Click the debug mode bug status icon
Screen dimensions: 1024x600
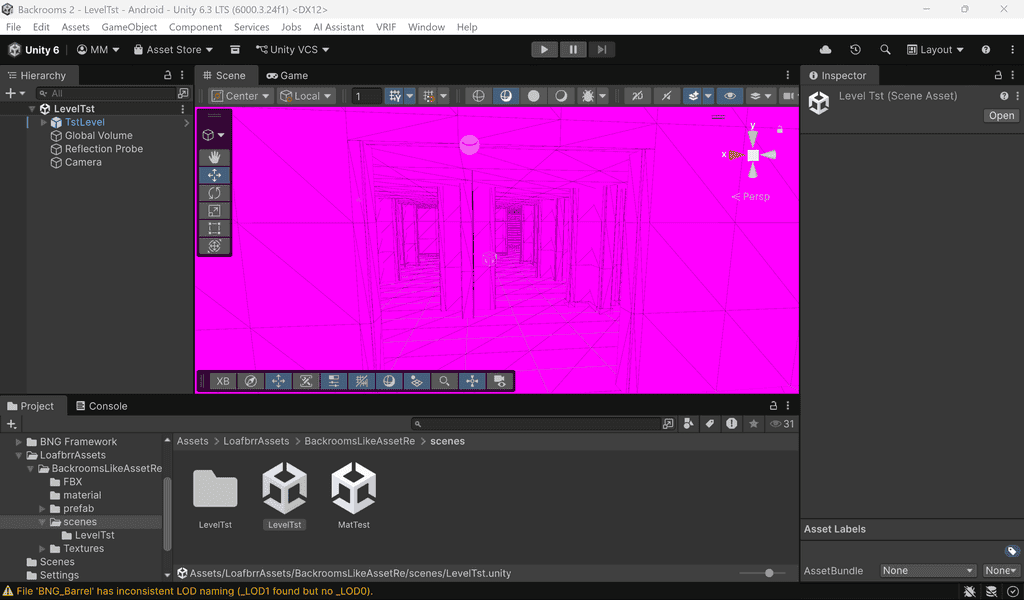[969, 592]
